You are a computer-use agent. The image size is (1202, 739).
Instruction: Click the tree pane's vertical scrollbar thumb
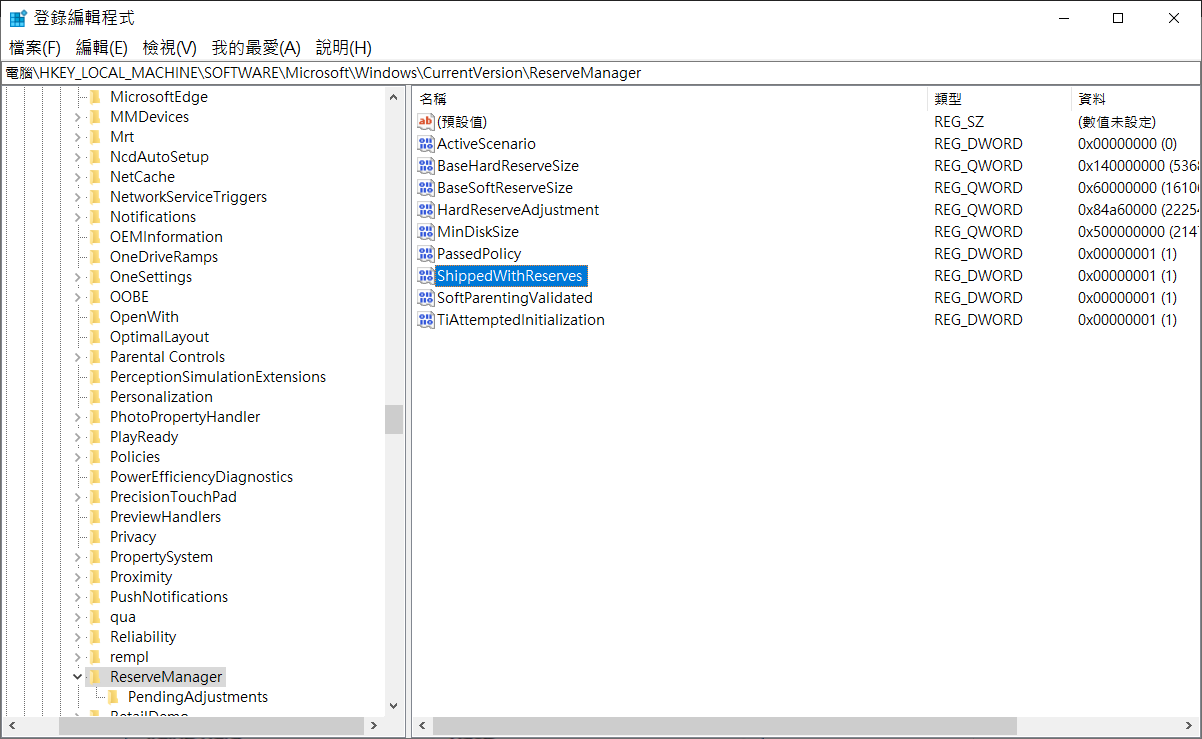[393, 419]
